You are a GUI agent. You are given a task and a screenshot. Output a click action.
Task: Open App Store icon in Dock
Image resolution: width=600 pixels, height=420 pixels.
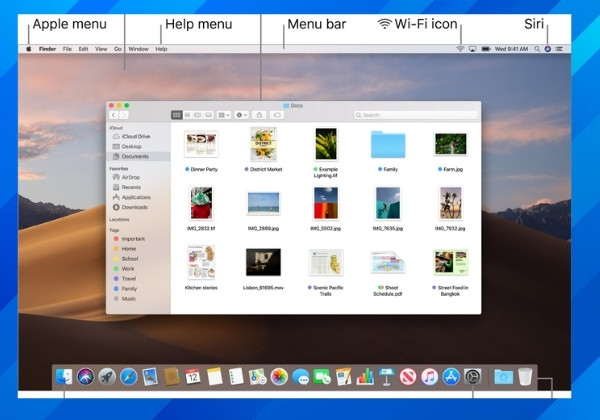(451, 377)
